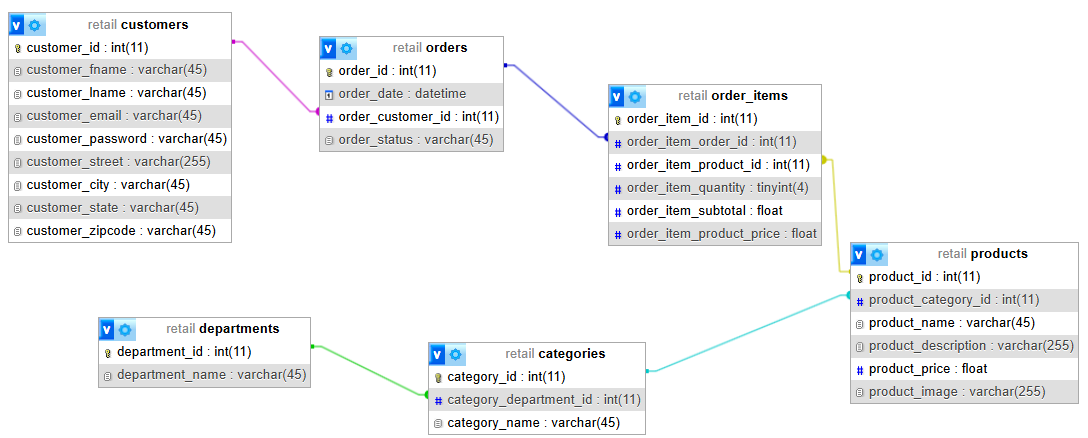Image resolution: width=1088 pixels, height=438 pixels.
Task: Select the retail customers table title
Action: pos(138,25)
